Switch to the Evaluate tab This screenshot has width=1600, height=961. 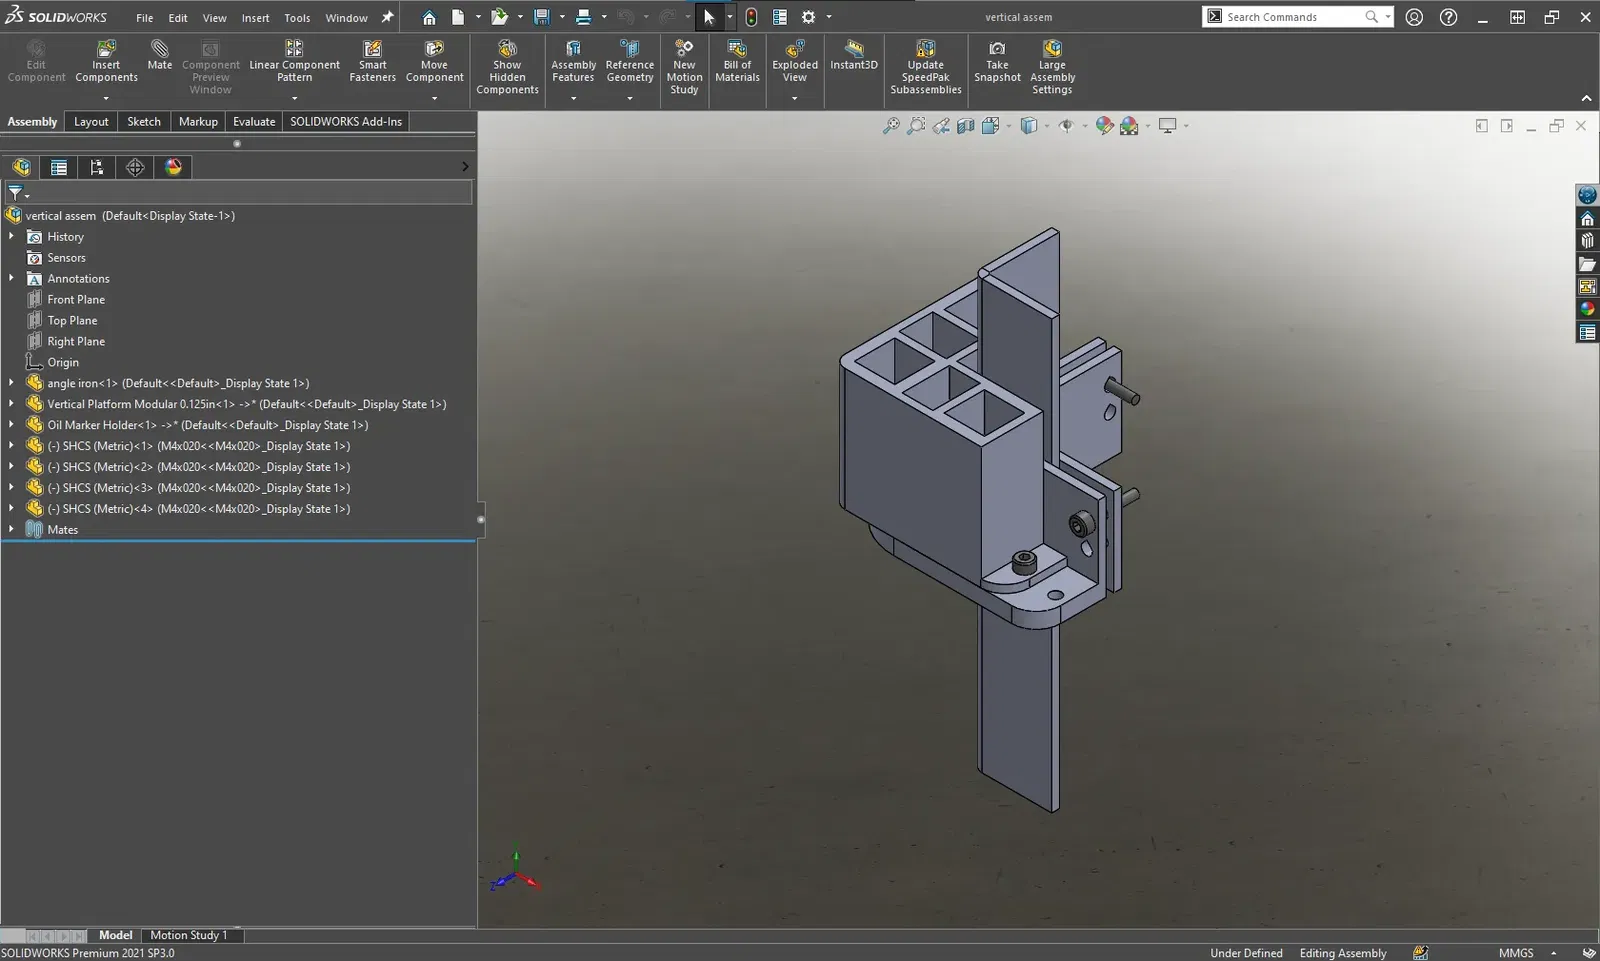pyautogui.click(x=254, y=122)
